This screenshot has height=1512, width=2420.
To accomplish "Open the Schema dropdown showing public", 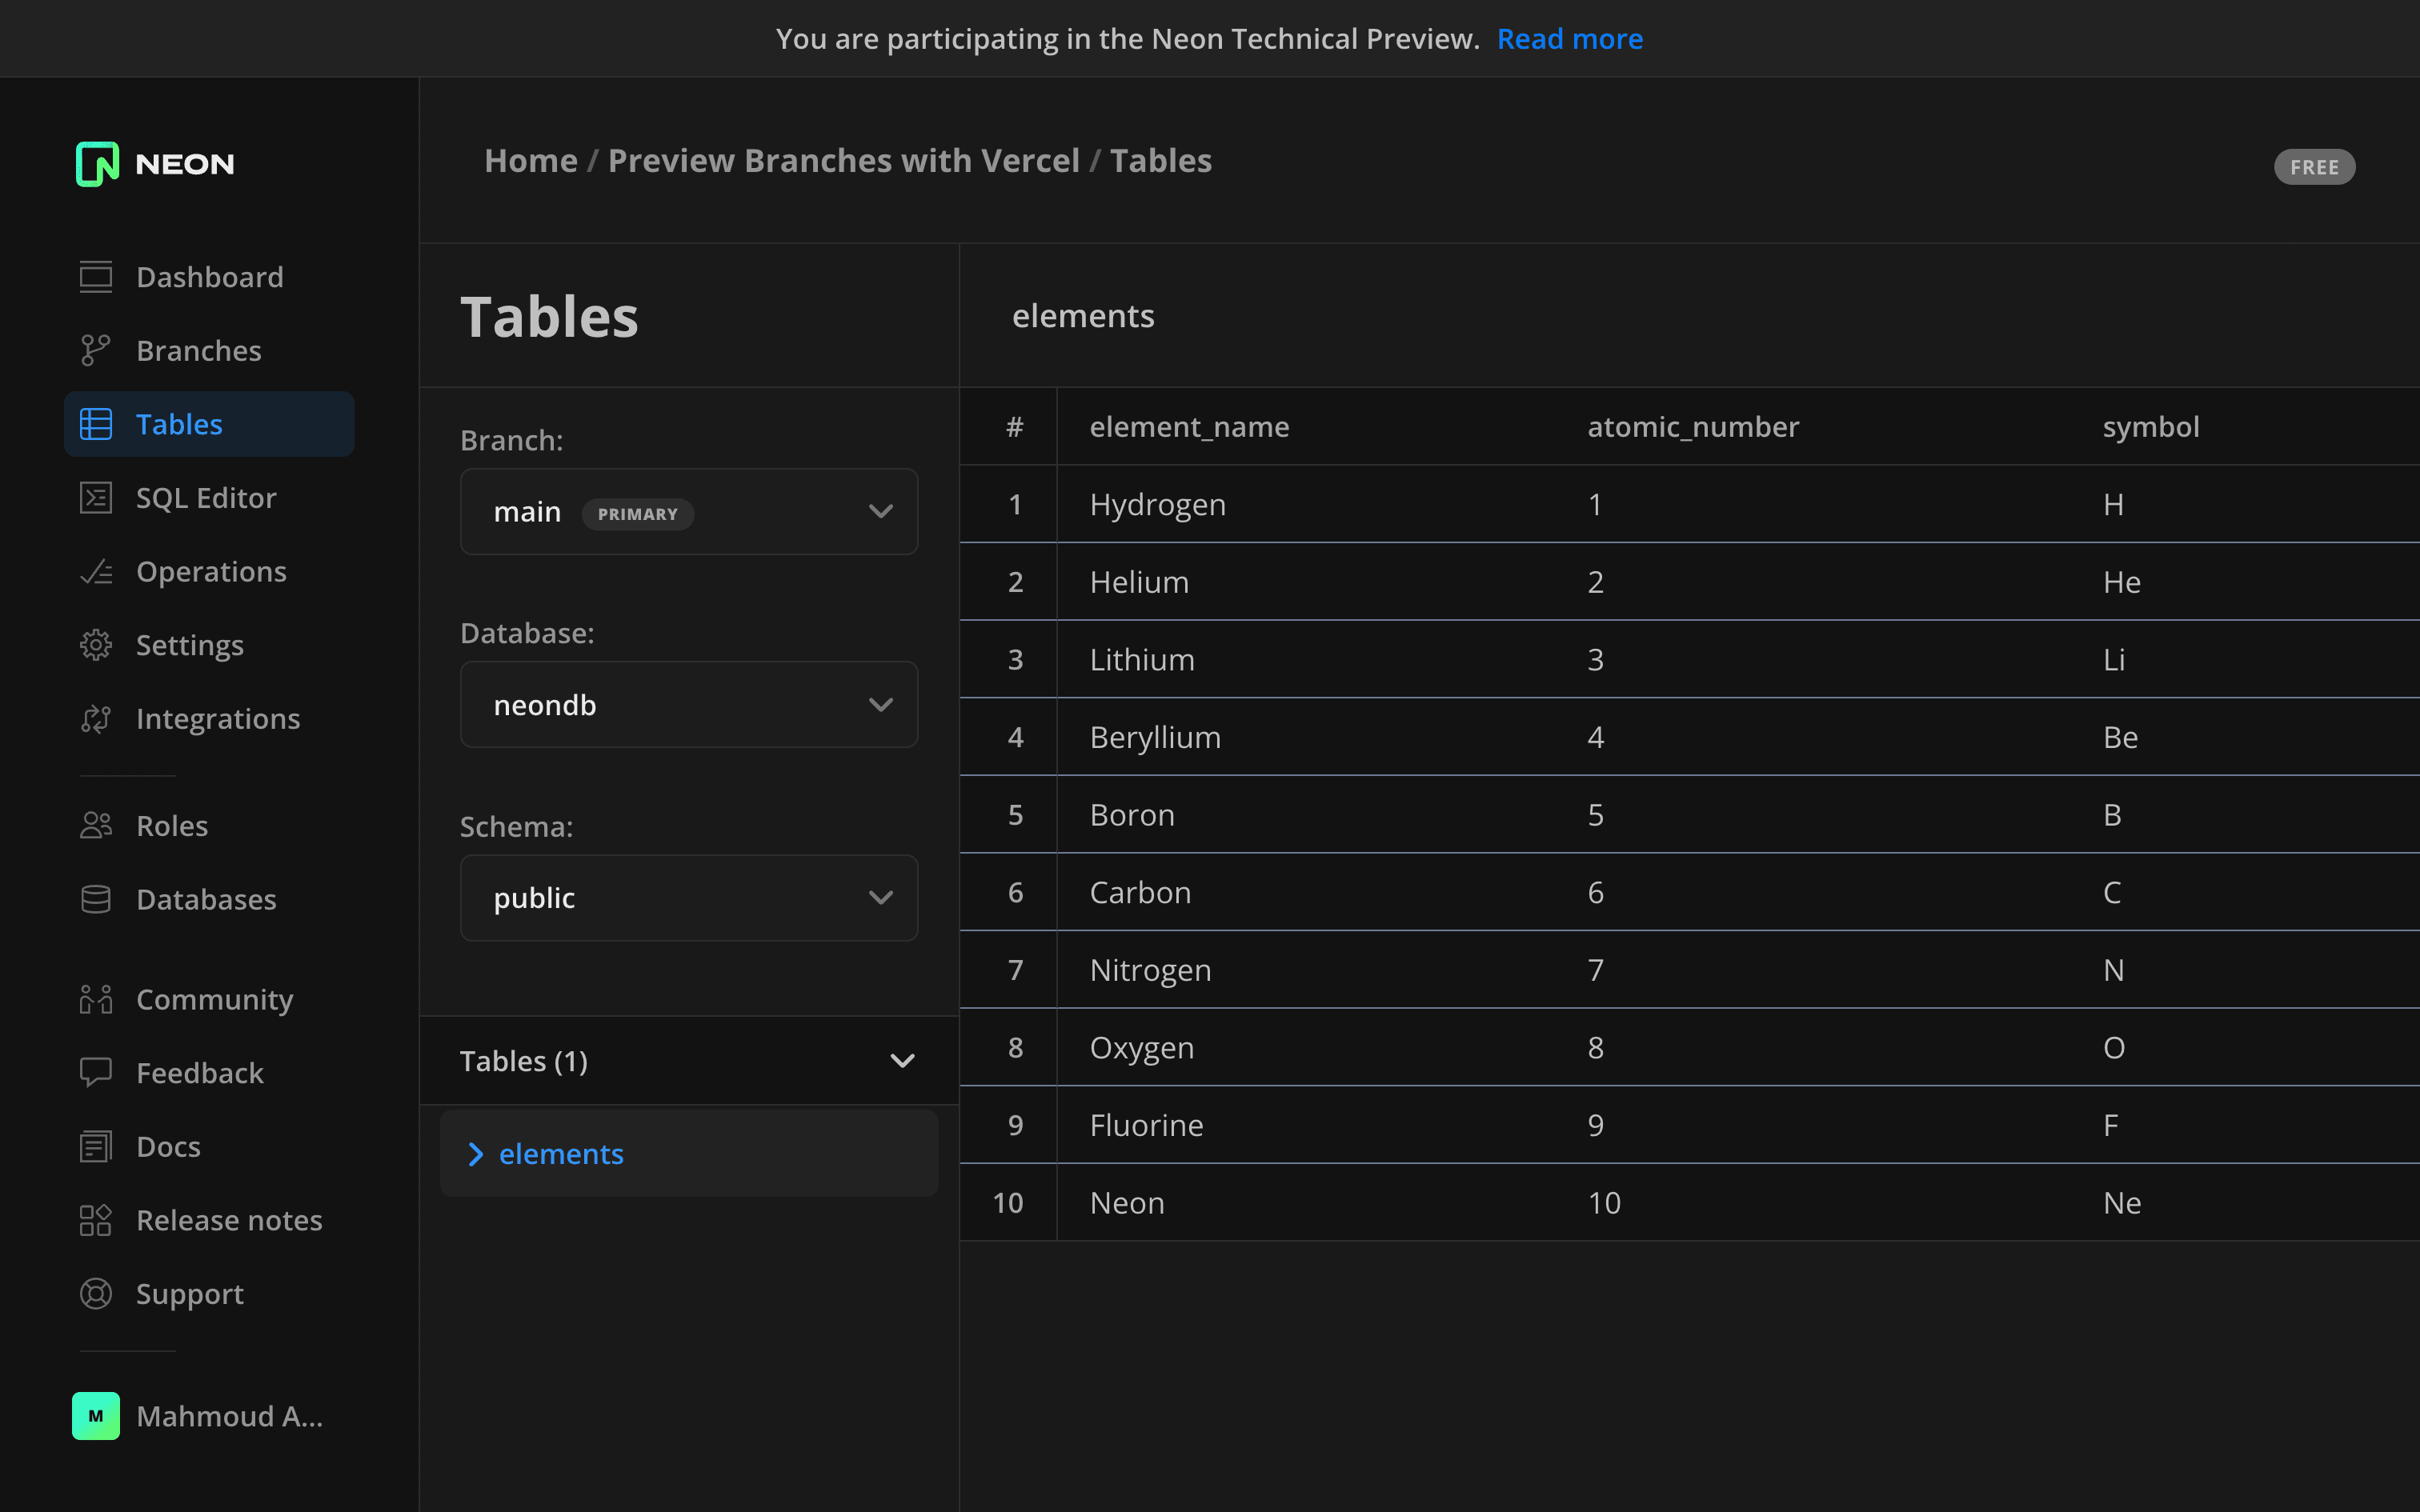I will click(688, 898).
